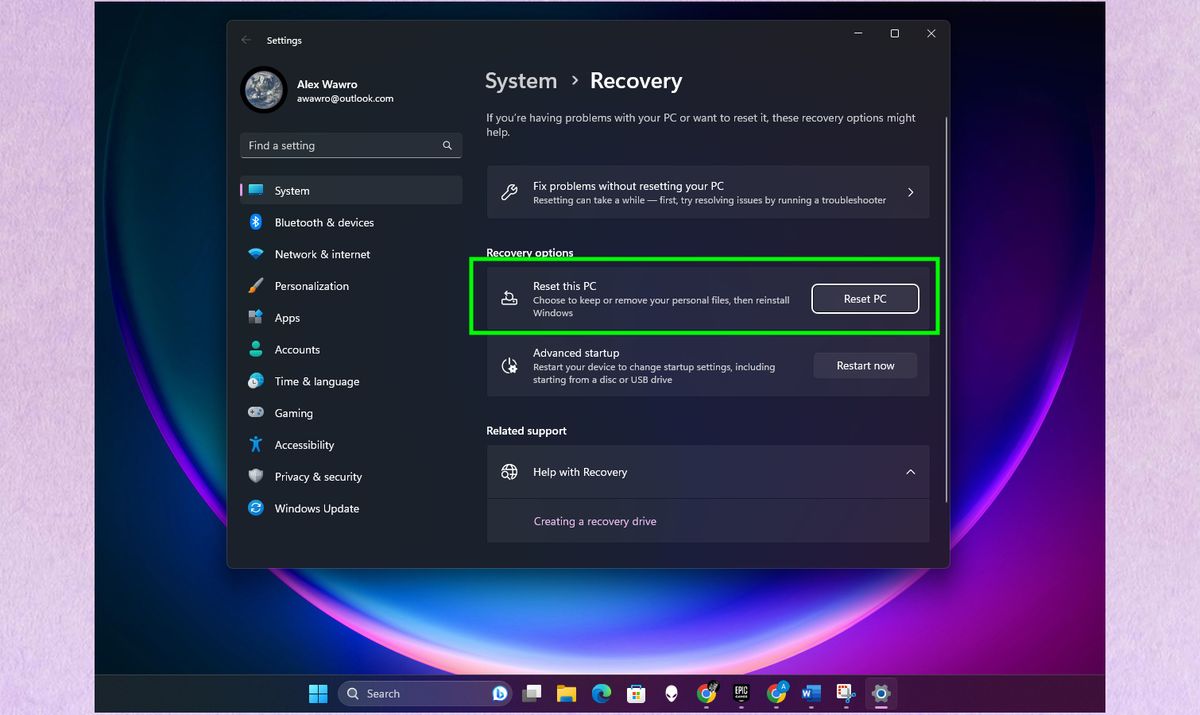Expand the fix problems troubleshooter row
The height and width of the screenshot is (715, 1200).
coord(910,192)
